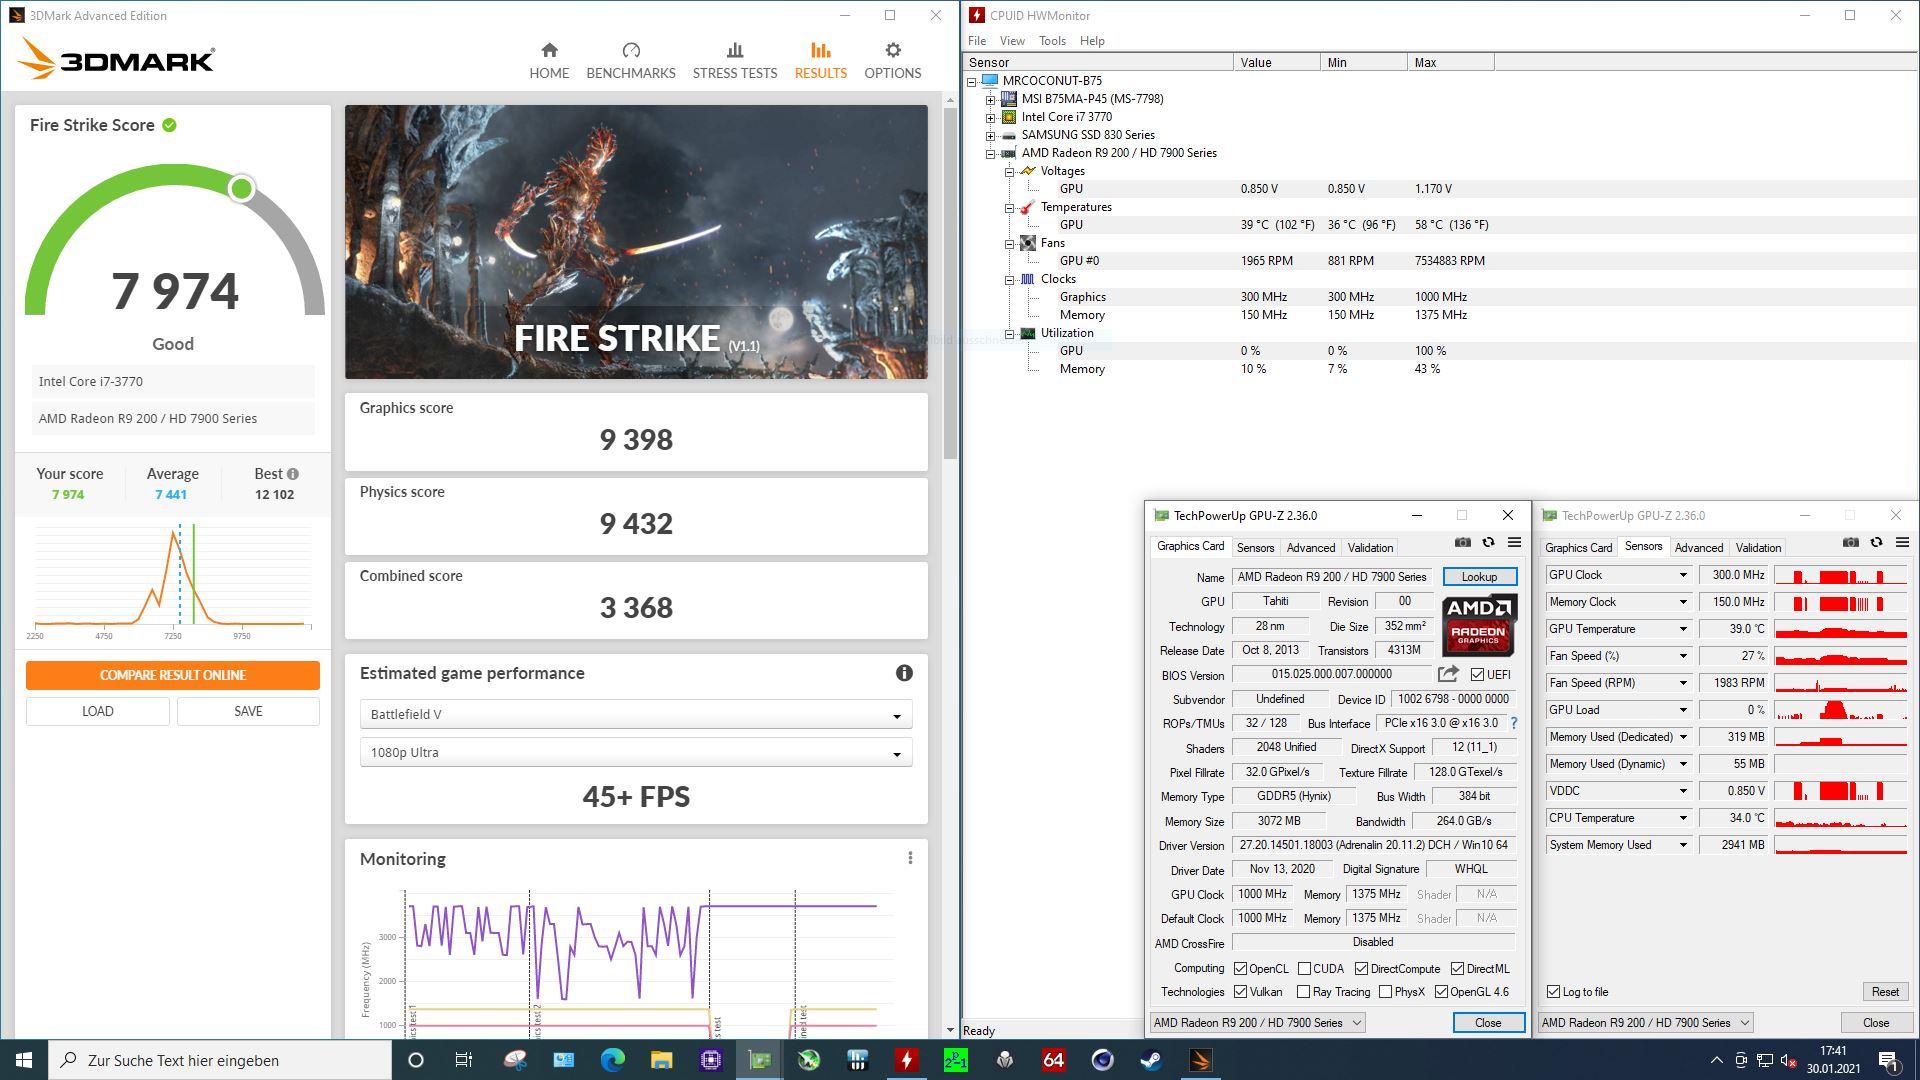This screenshot has height=1080, width=1920.
Task: Open GPU Clock sensor dropdown
Action: click(x=1683, y=575)
